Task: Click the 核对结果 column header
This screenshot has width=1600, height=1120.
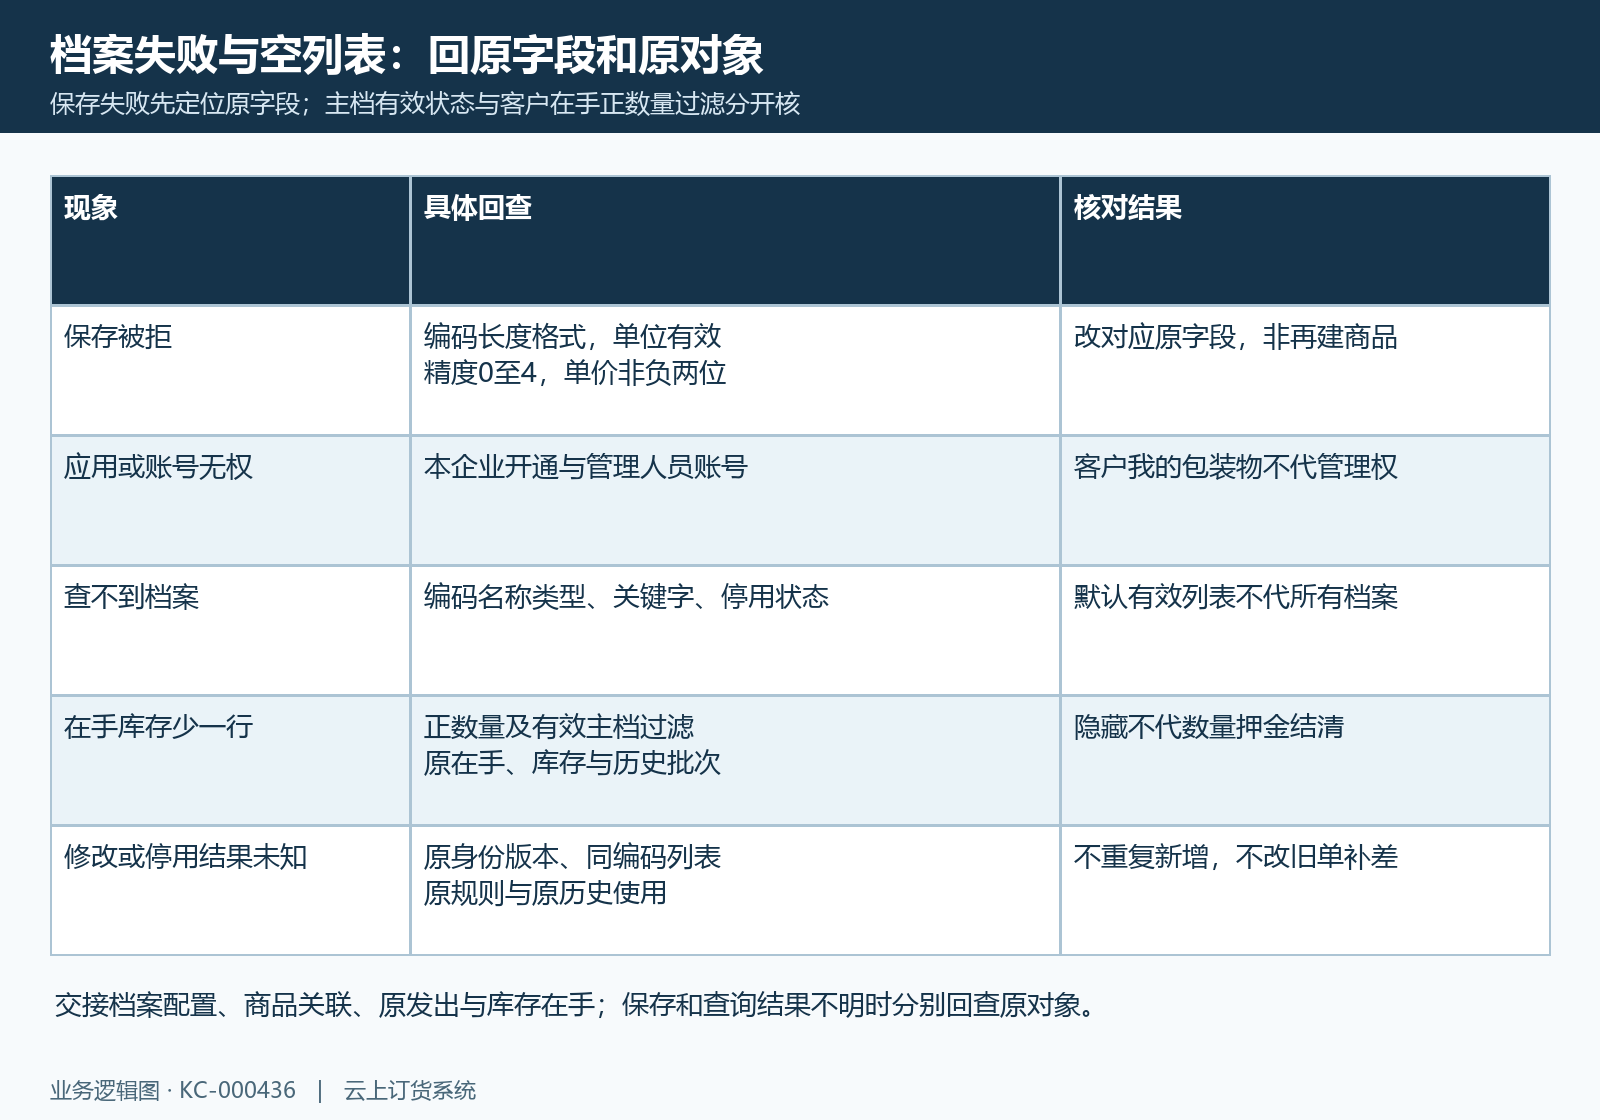Action: click(1305, 241)
